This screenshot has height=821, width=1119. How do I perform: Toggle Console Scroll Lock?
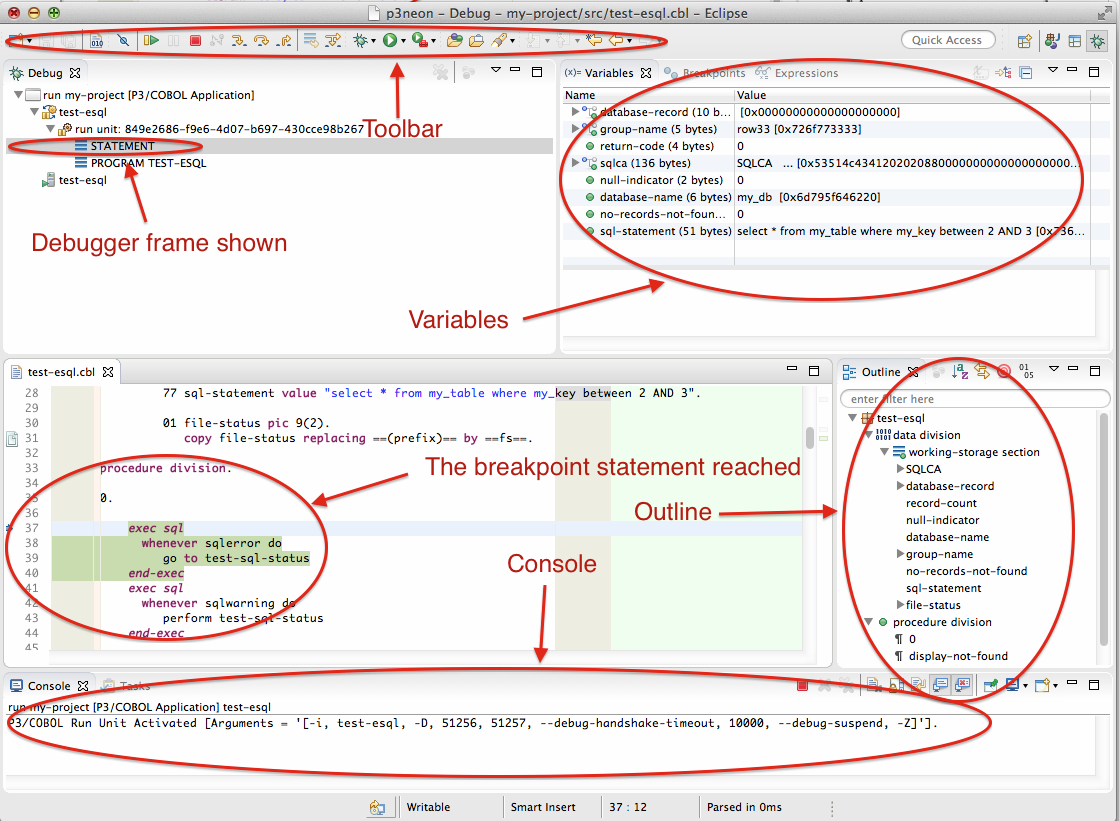(x=897, y=685)
